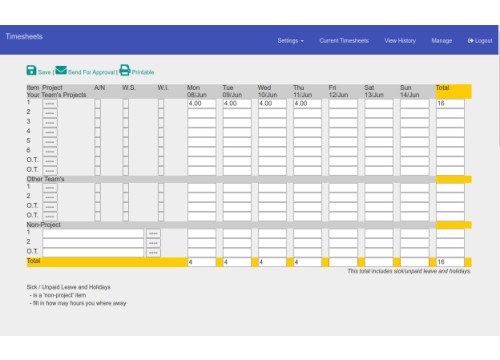The image size is (500, 360).
Task: Open selector button for Non-Project item 1
Action: pyautogui.click(x=153, y=234)
